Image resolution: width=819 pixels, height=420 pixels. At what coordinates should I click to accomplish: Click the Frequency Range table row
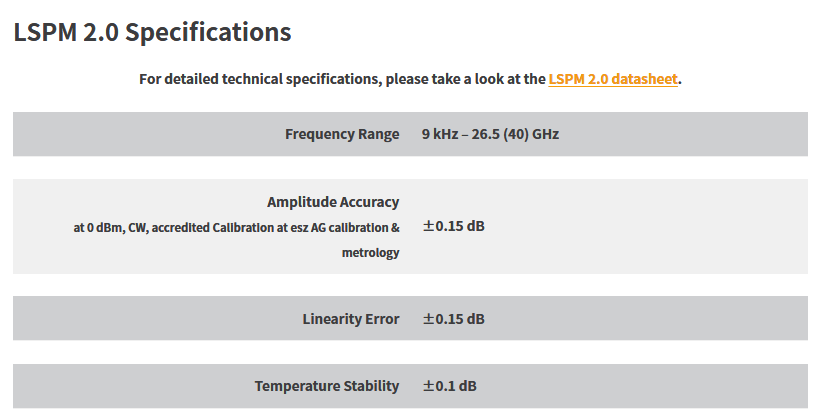[x=410, y=134]
